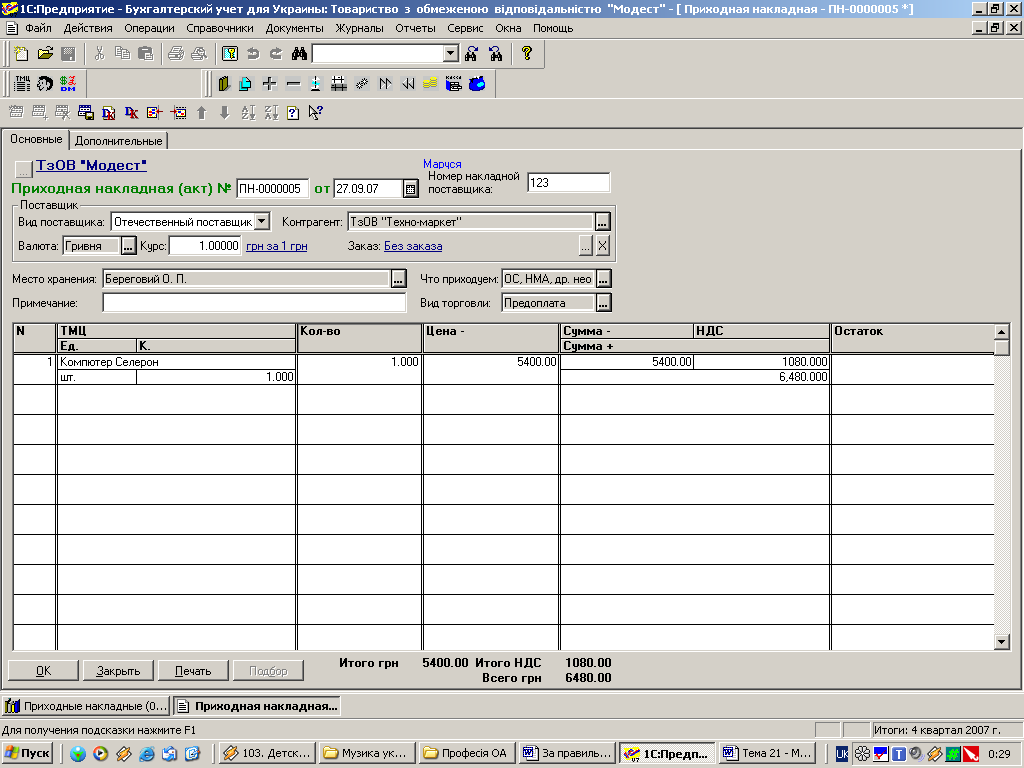
Task: Click the table scrollbar down arrow
Action: click(1002, 641)
